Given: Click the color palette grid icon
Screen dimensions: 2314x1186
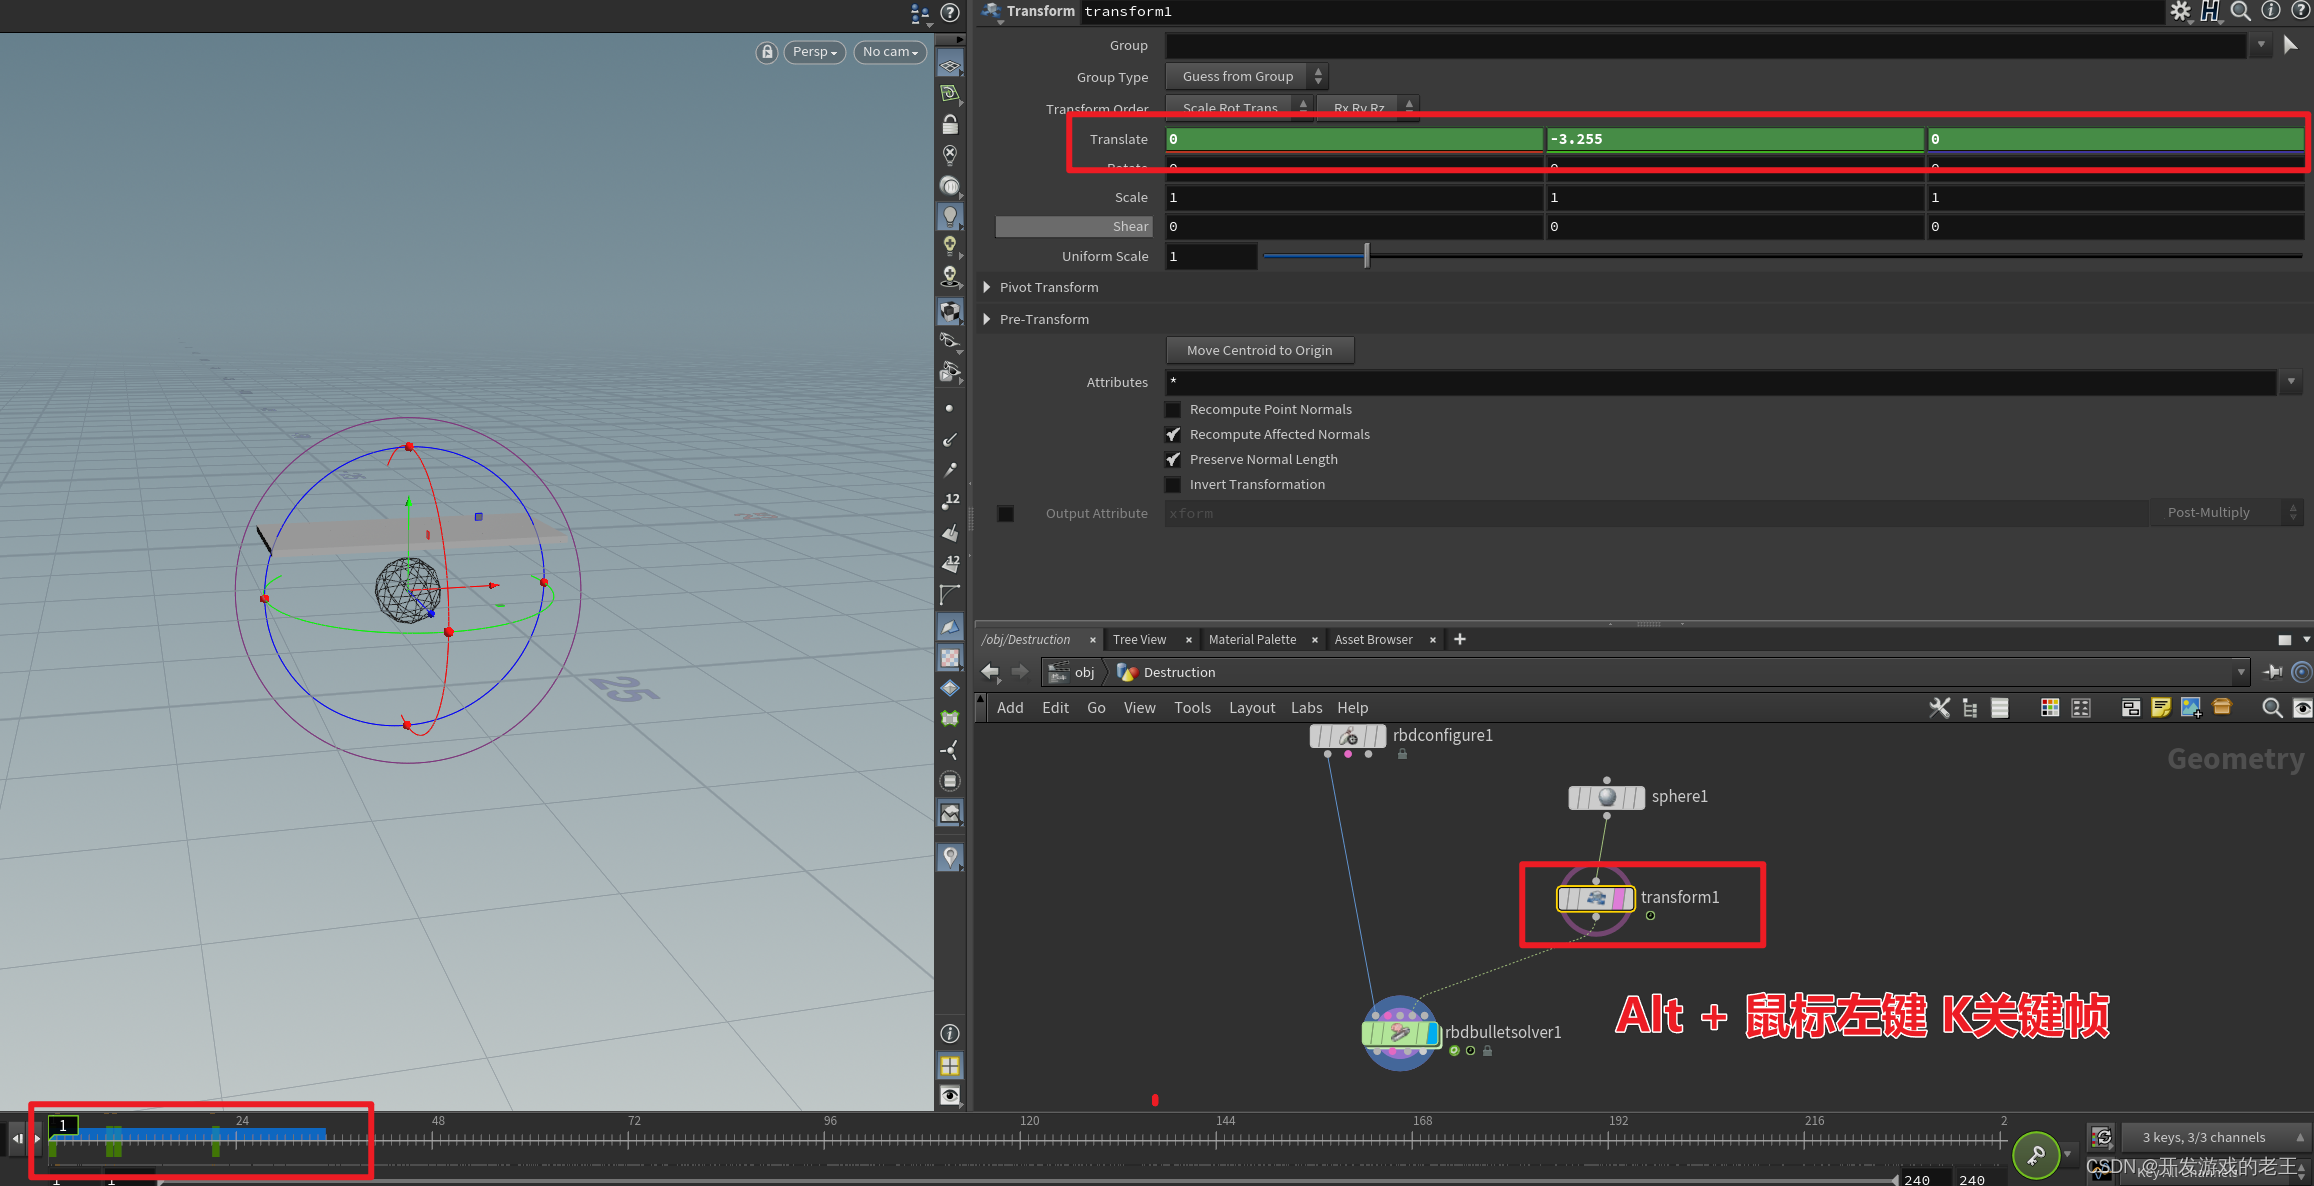Looking at the screenshot, I should 2050,708.
